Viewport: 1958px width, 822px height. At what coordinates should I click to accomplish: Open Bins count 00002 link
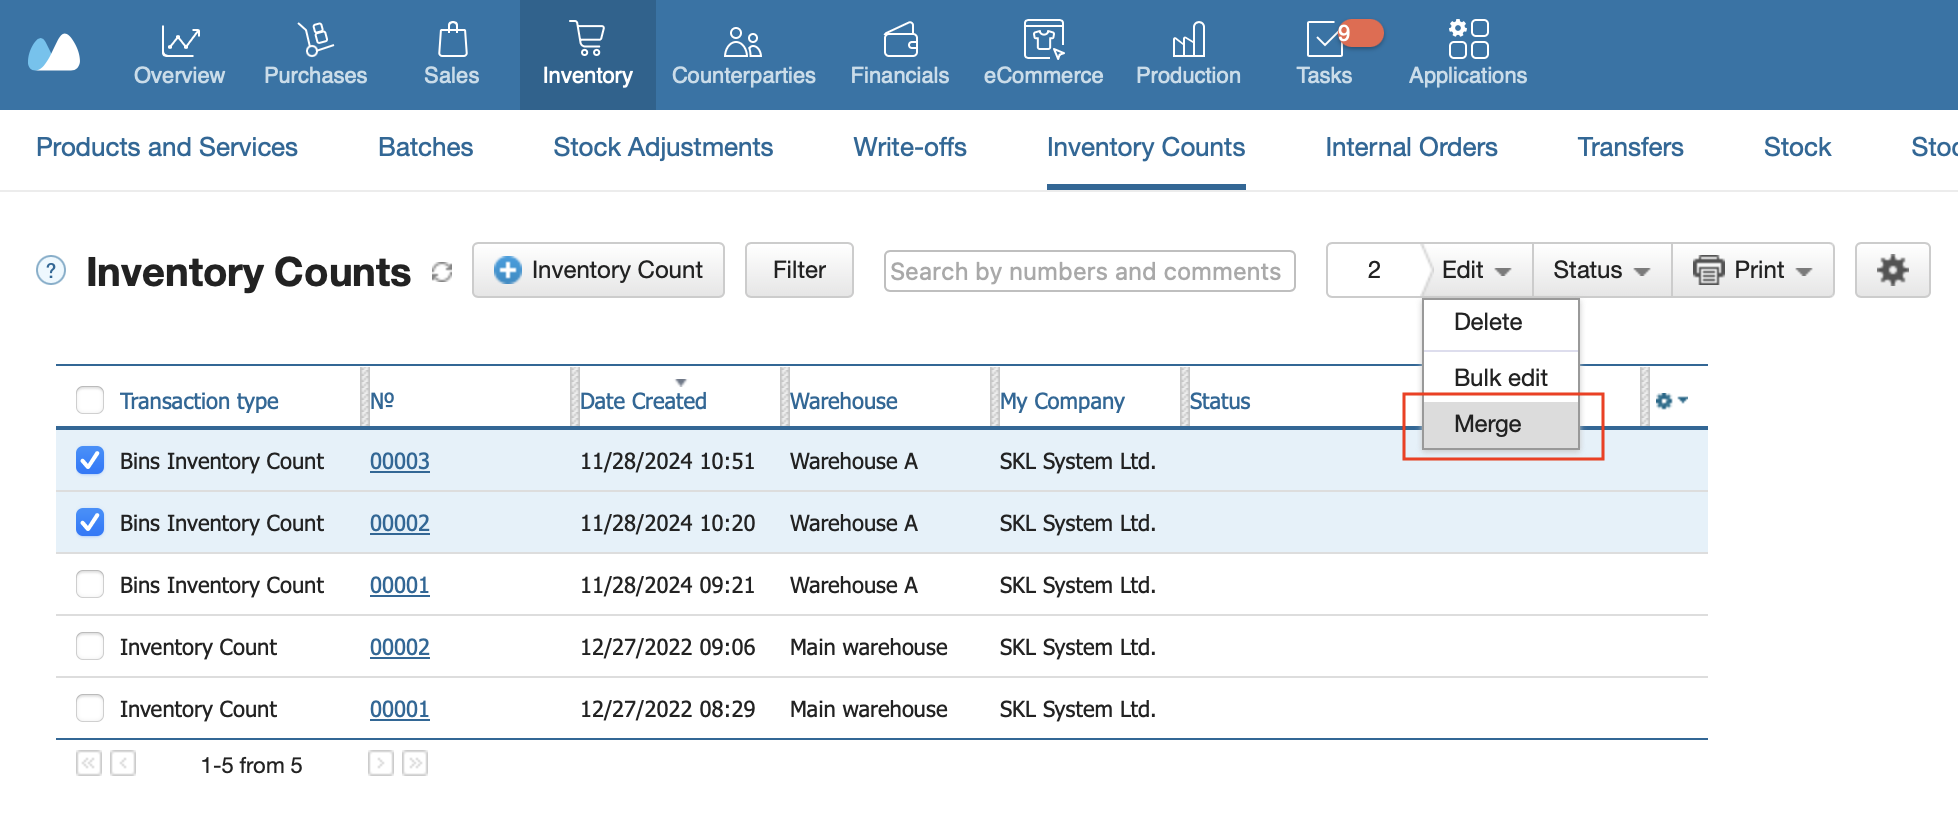[400, 523]
